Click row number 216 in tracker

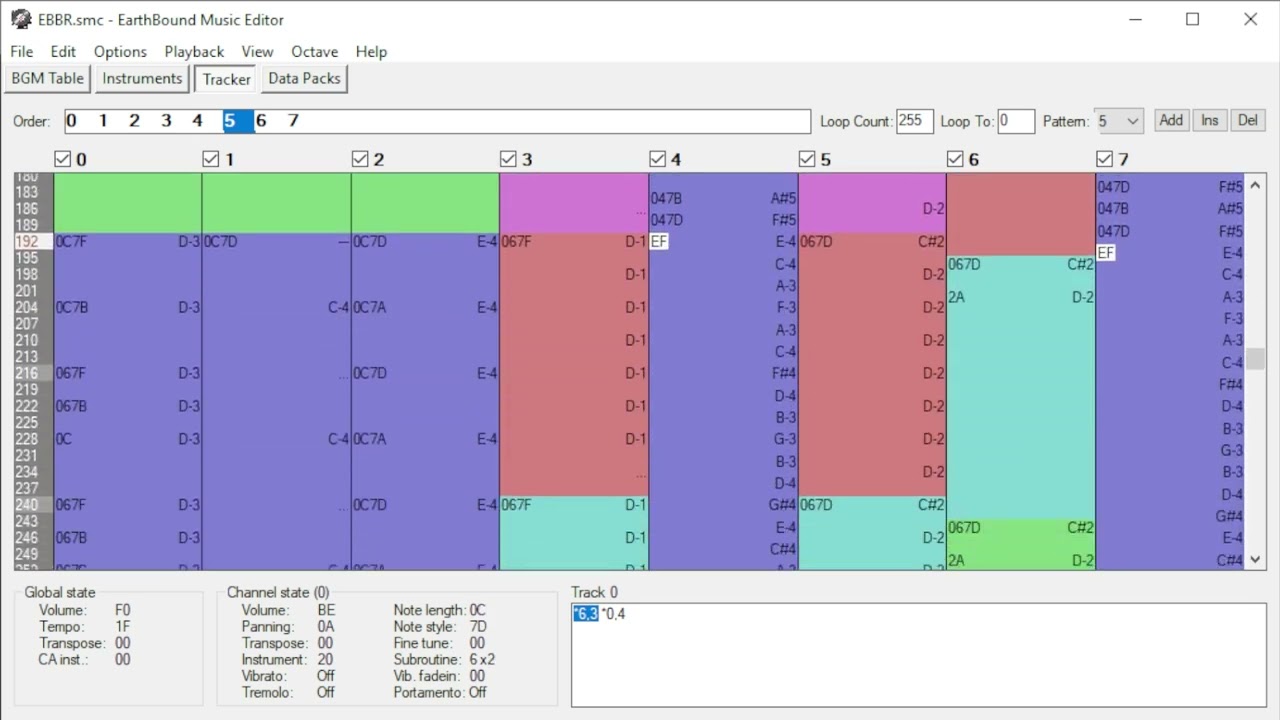pyautogui.click(x=27, y=373)
